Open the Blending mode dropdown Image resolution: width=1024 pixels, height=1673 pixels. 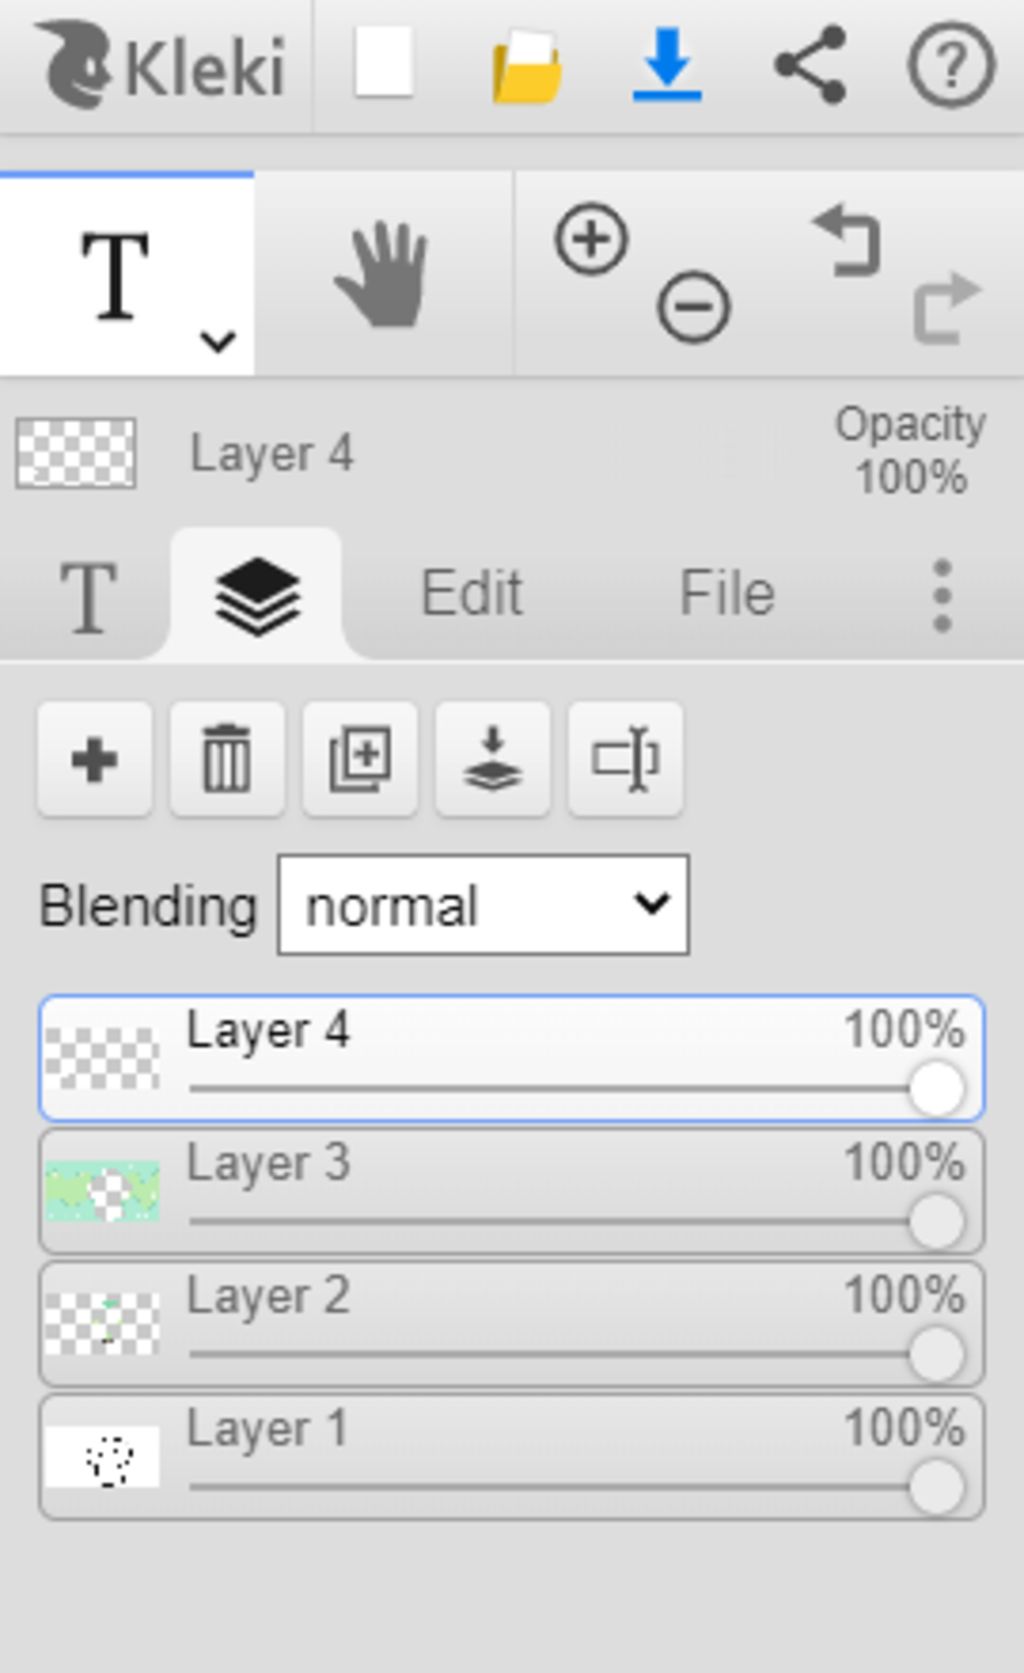coord(483,905)
